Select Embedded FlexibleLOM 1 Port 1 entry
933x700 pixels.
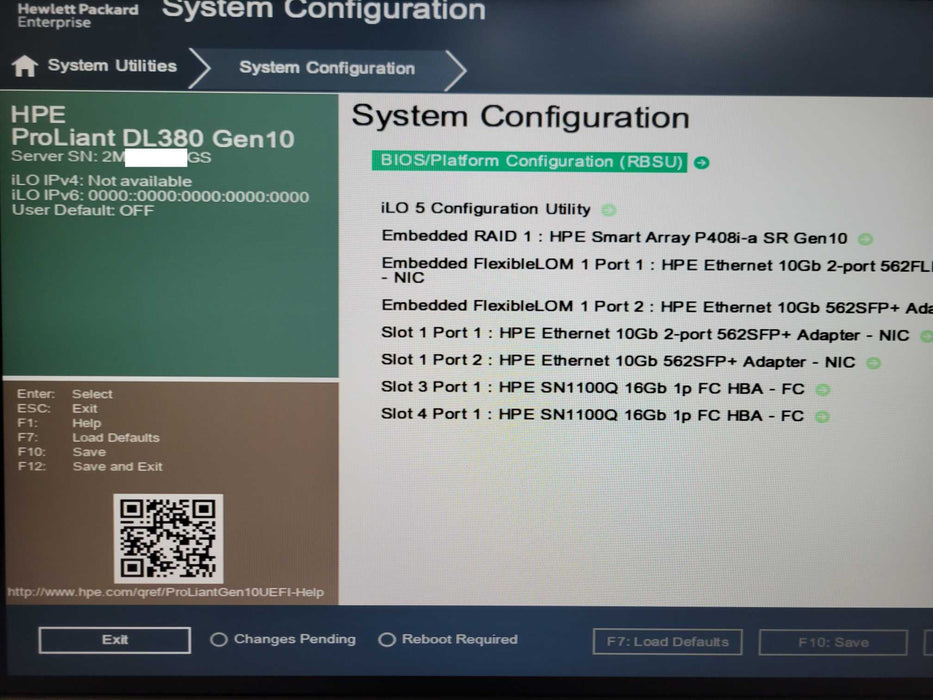[x=657, y=271]
